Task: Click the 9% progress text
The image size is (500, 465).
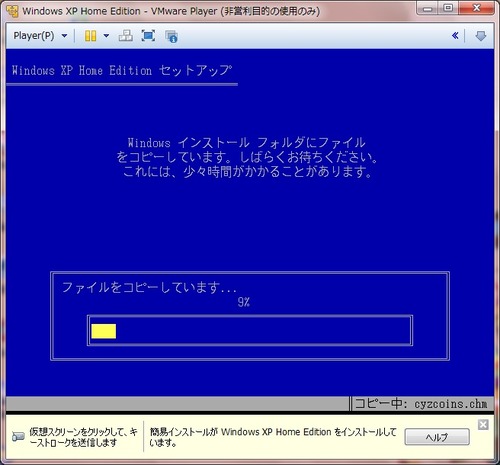Action: click(244, 302)
